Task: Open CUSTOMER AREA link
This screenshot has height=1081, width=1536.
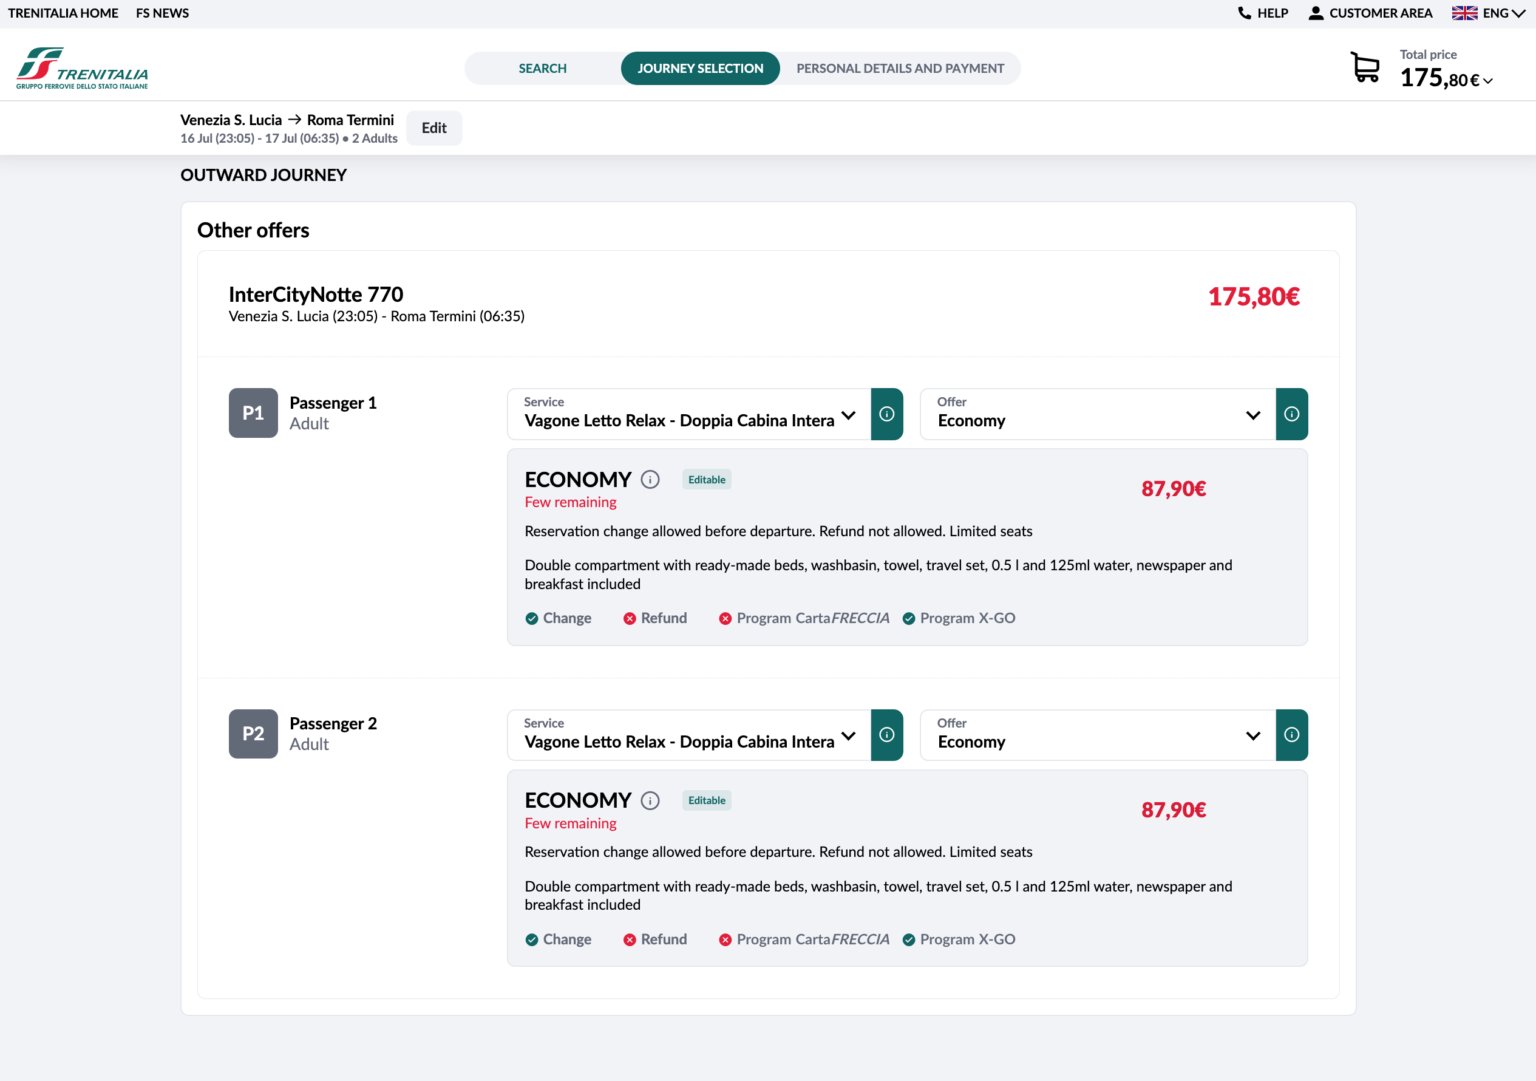Action: click(x=1380, y=13)
